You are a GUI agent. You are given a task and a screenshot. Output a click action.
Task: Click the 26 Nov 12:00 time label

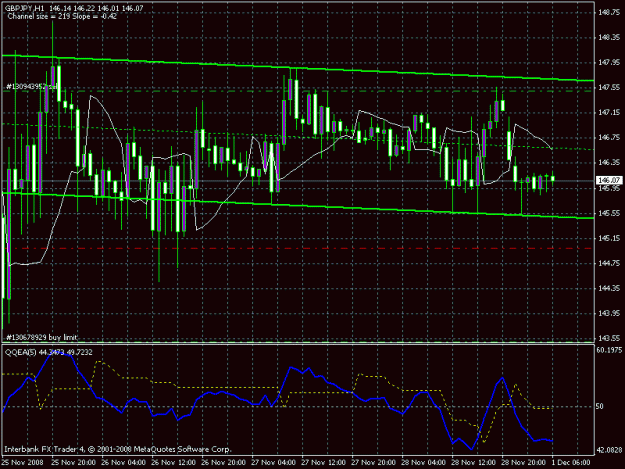(173, 463)
